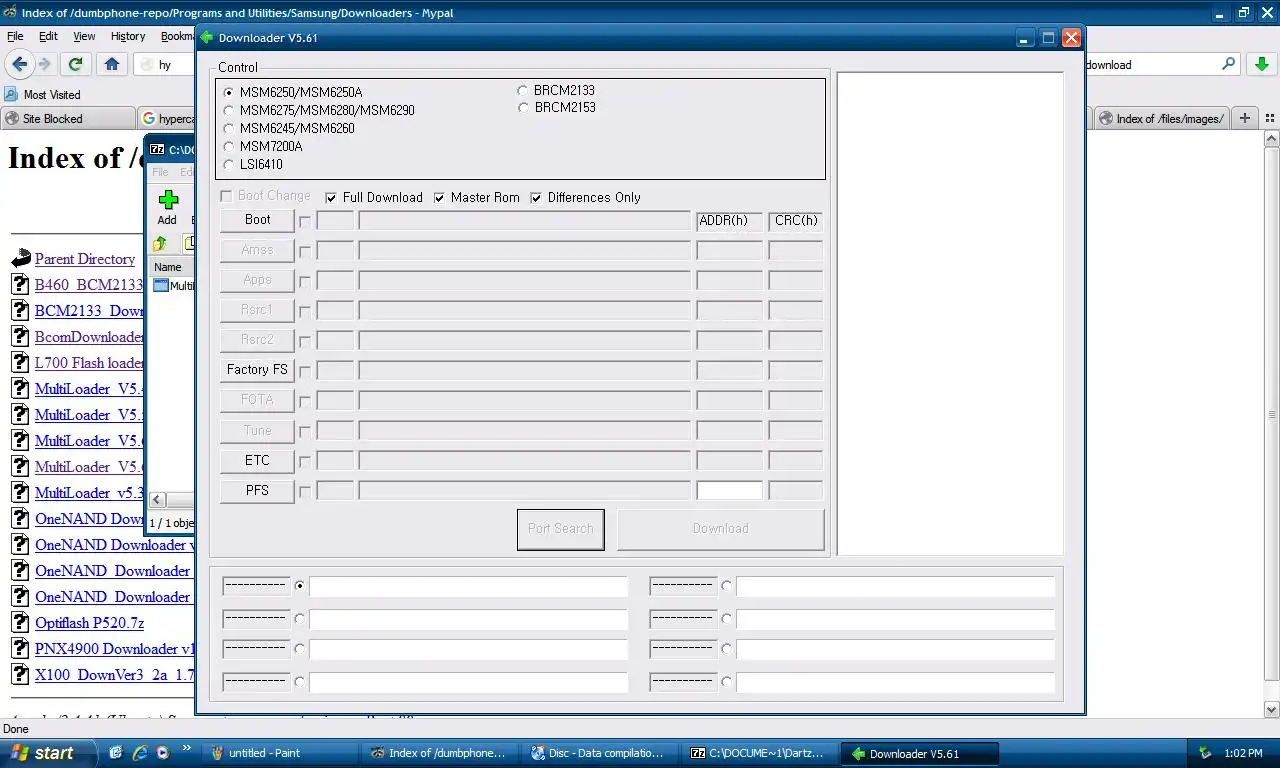Switch to Index of /files/images/ tab
Screen dimensions: 1280x768
pos(1160,118)
